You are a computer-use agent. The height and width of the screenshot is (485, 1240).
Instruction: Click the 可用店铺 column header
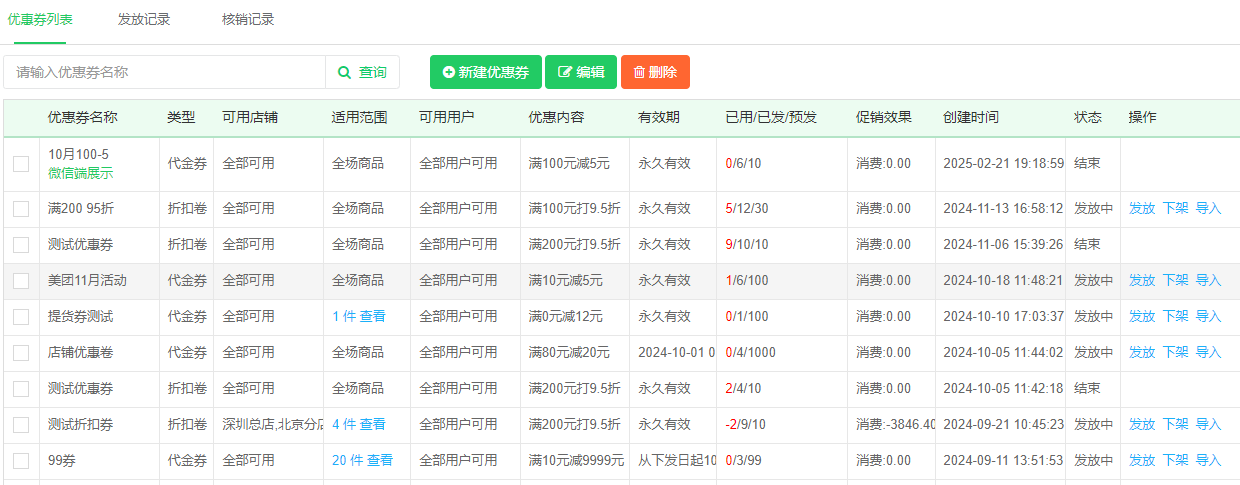(x=250, y=118)
